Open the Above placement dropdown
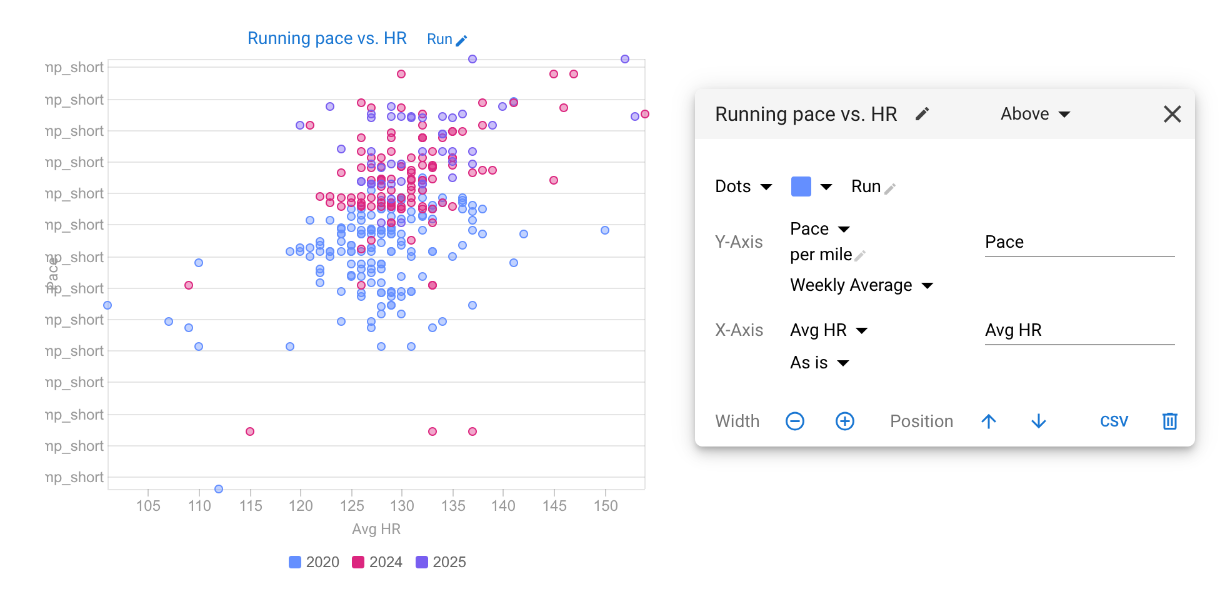 click(x=1035, y=114)
